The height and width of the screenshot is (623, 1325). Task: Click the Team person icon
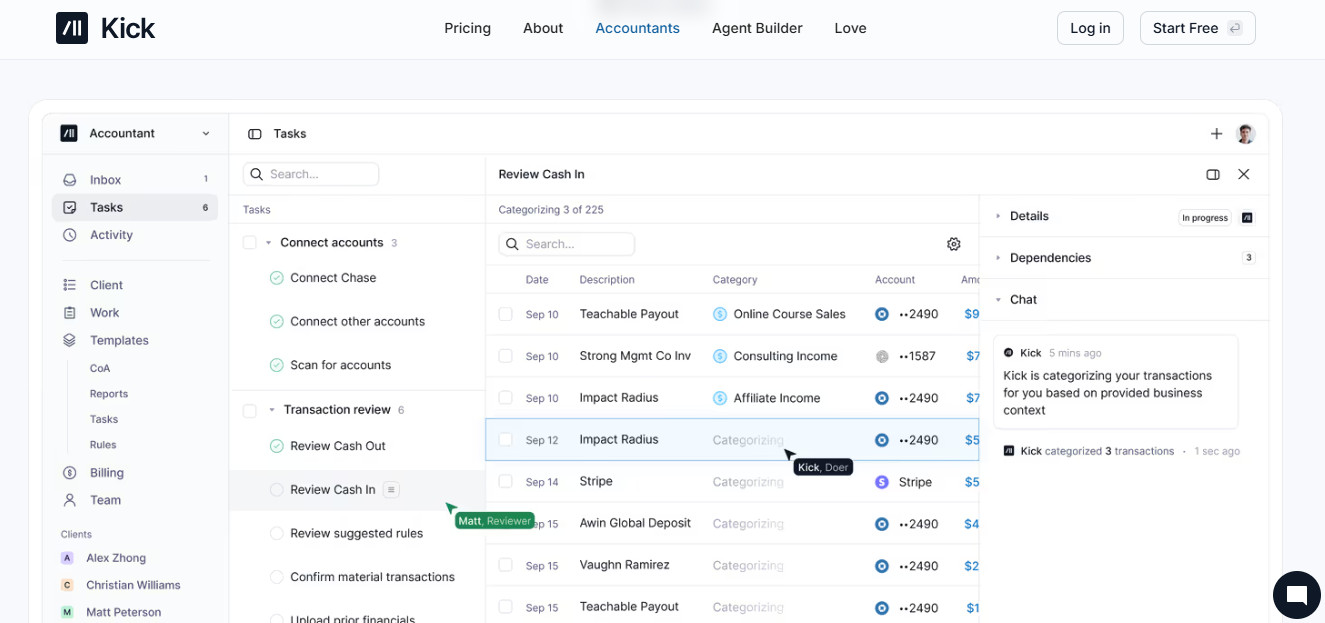(69, 500)
